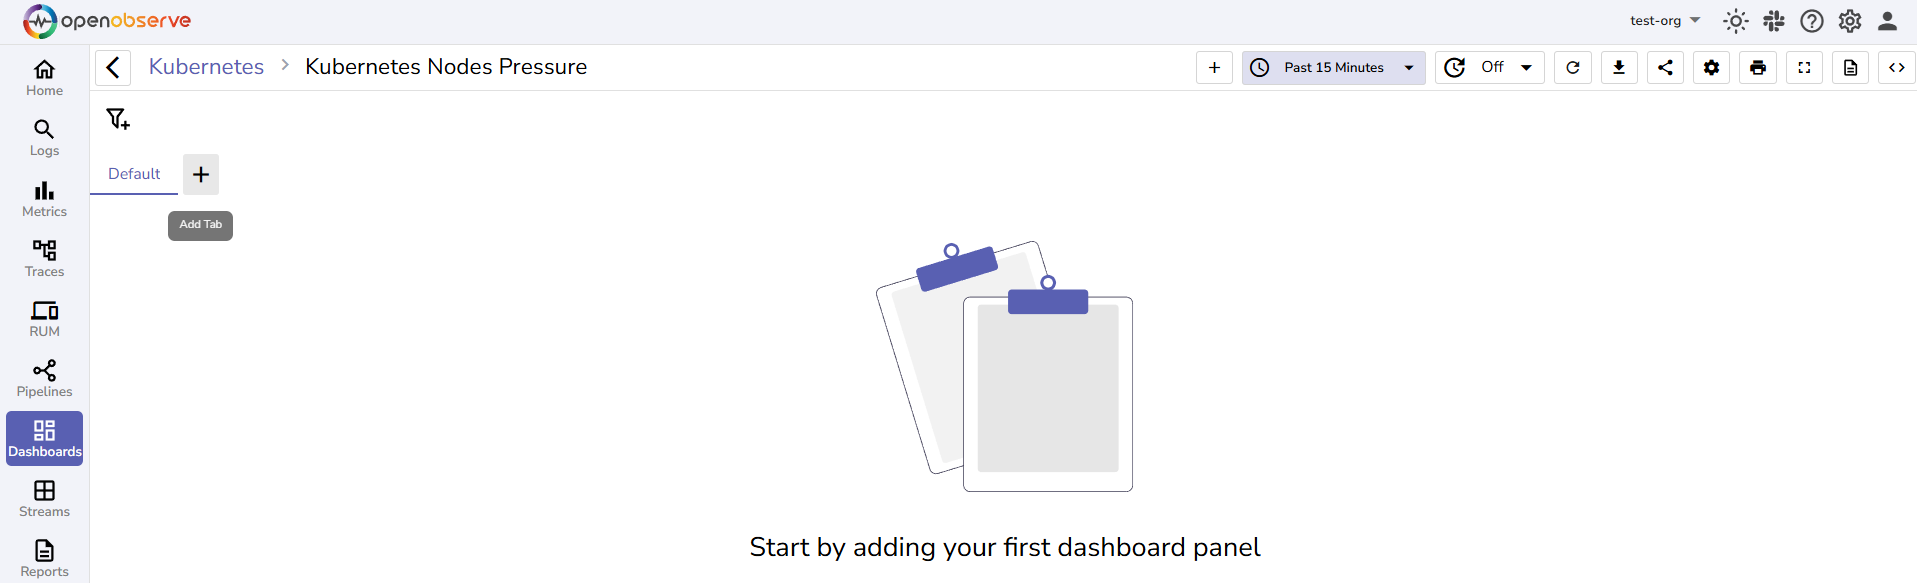1917x583 pixels.
Task: Navigate to the Metrics section
Action: (x=43, y=198)
